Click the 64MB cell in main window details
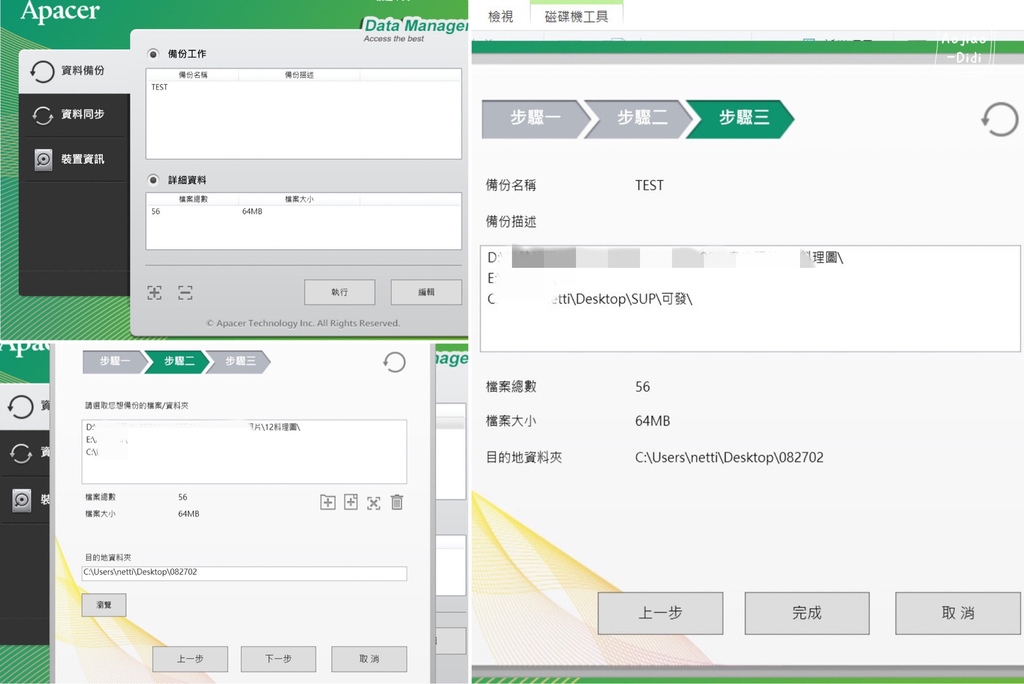The width and height of the screenshot is (1024, 684). coord(252,212)
